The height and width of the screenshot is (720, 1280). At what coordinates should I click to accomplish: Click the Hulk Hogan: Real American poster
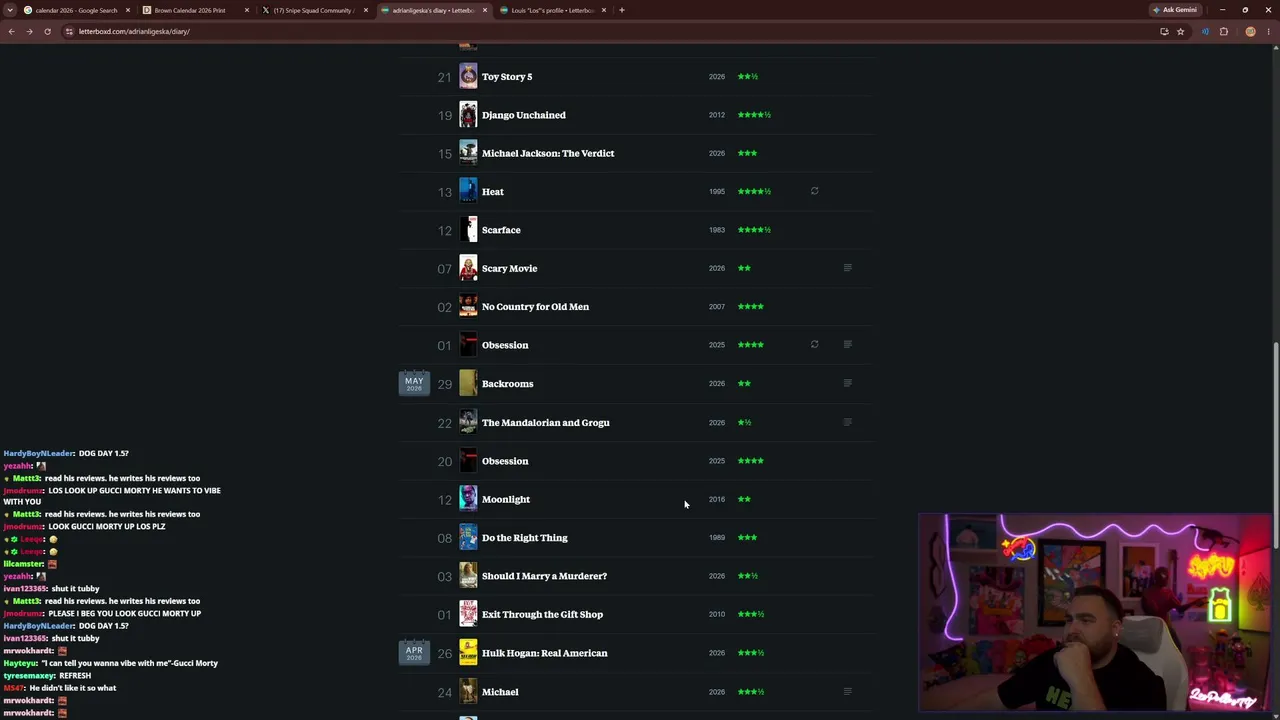click(x=468, y=653)
